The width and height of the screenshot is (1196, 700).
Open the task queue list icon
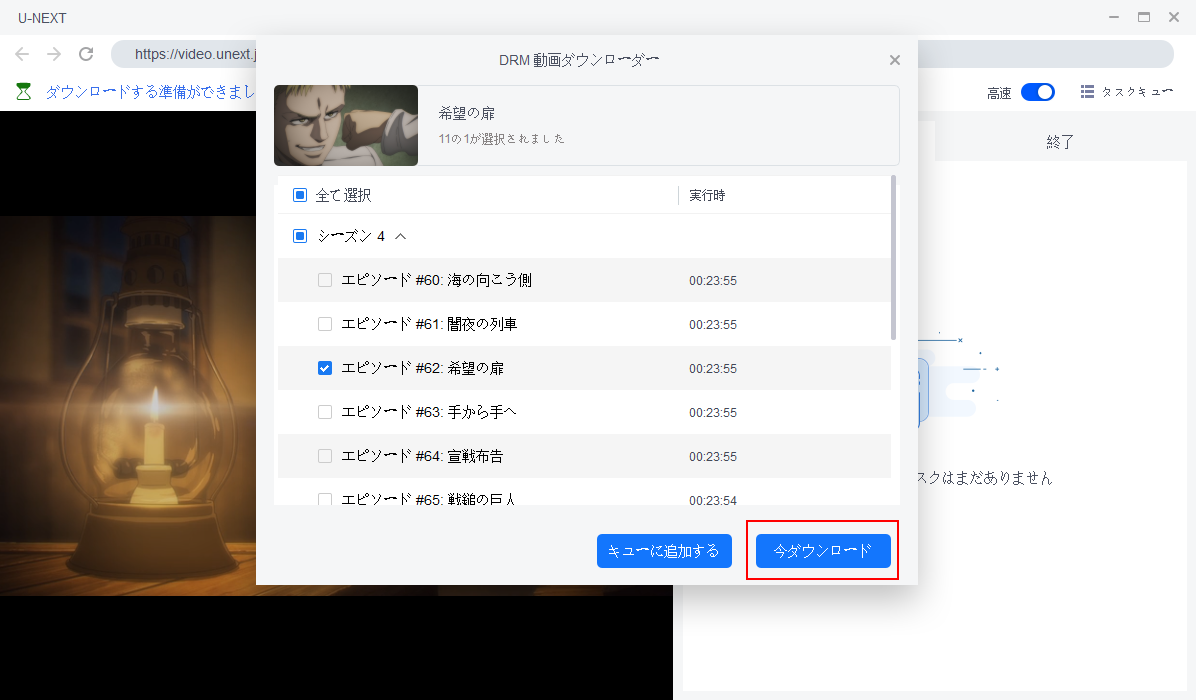pos(1087,92)
